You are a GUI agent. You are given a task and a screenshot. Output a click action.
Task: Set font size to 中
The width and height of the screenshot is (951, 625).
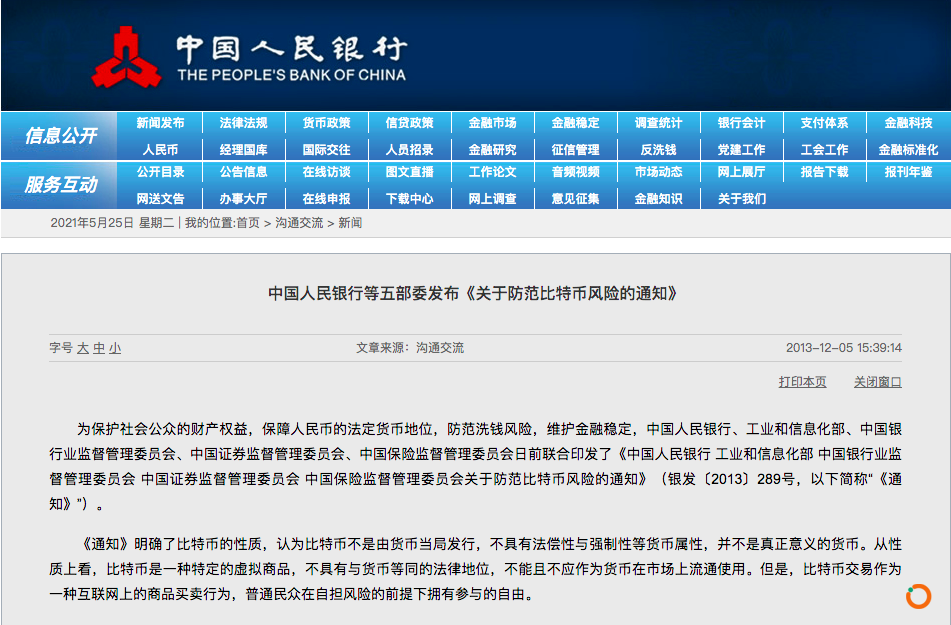(99, 348)
